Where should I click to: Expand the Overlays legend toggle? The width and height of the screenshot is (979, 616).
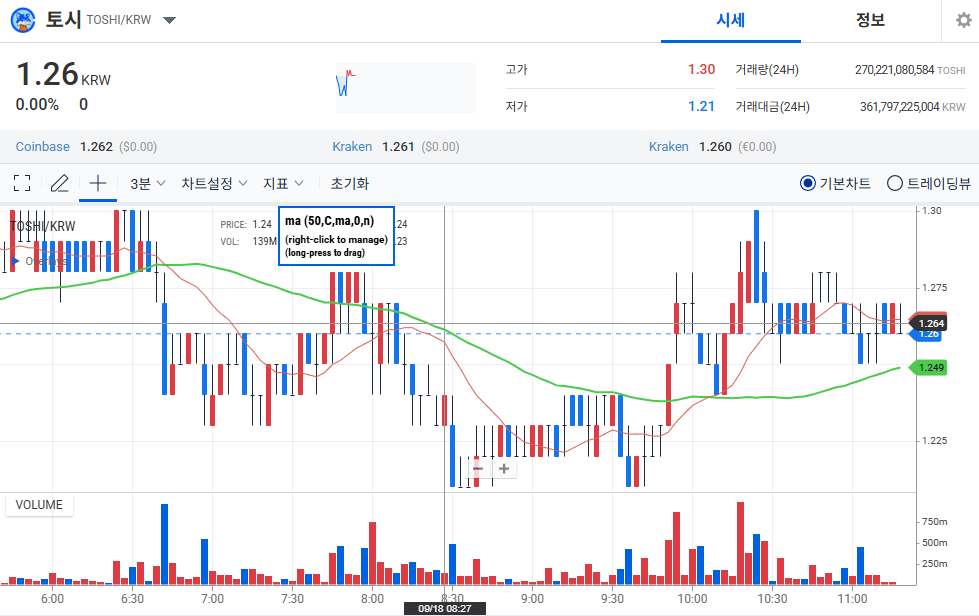tap(15, 261)
